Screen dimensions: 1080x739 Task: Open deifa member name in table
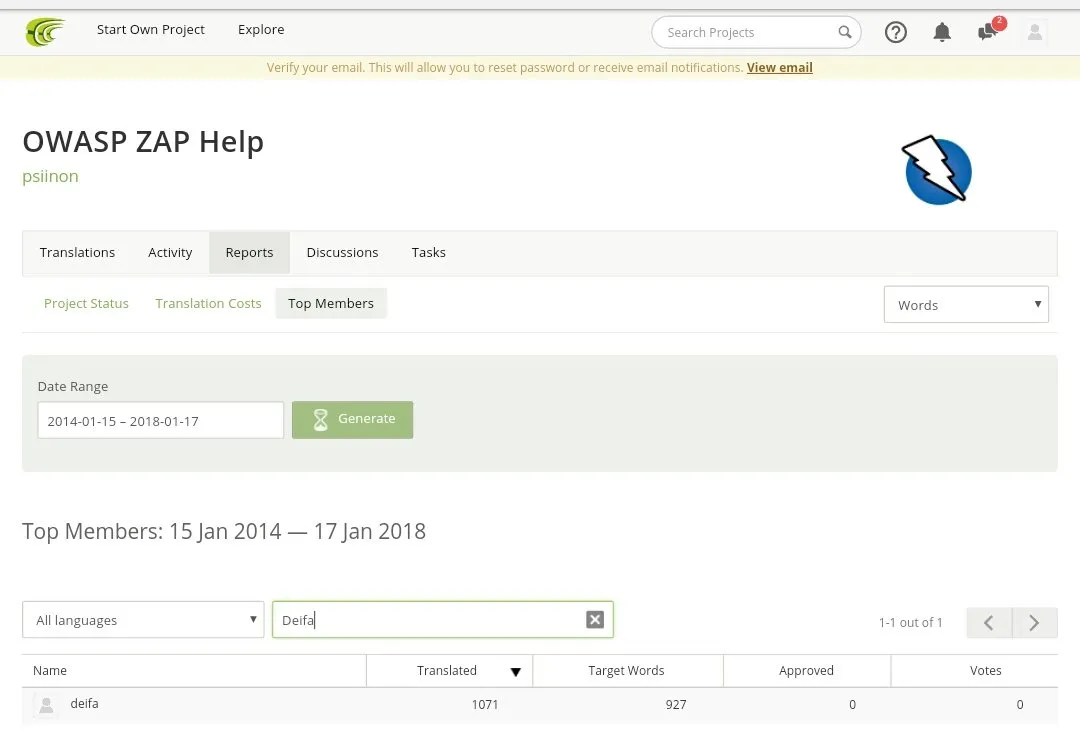coord(84,703)
